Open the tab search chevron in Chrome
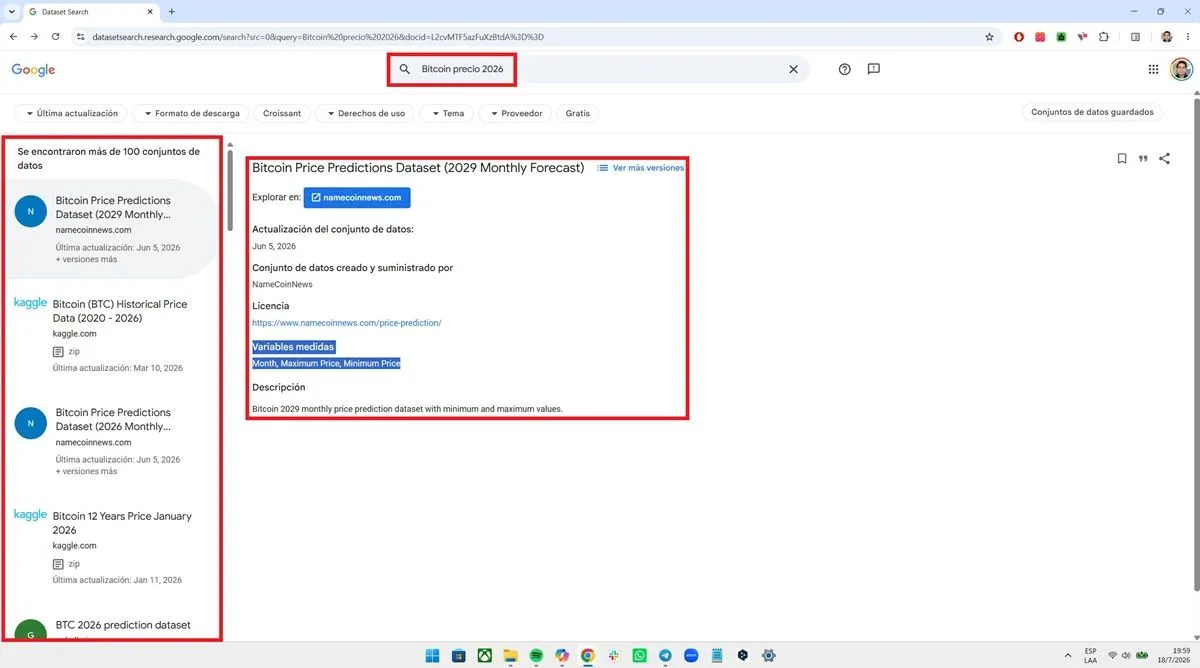Image resolution: width=1200 pixels, height=668 pixels. (x=9, y=11)
